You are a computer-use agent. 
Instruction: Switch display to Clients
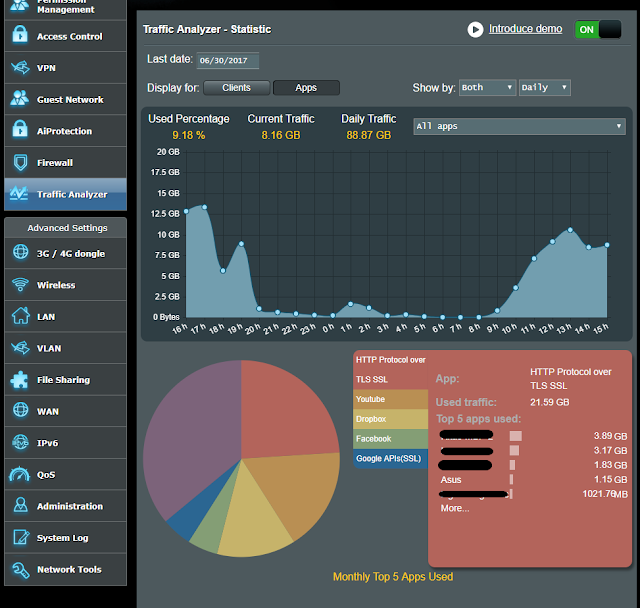click(236, 88)
